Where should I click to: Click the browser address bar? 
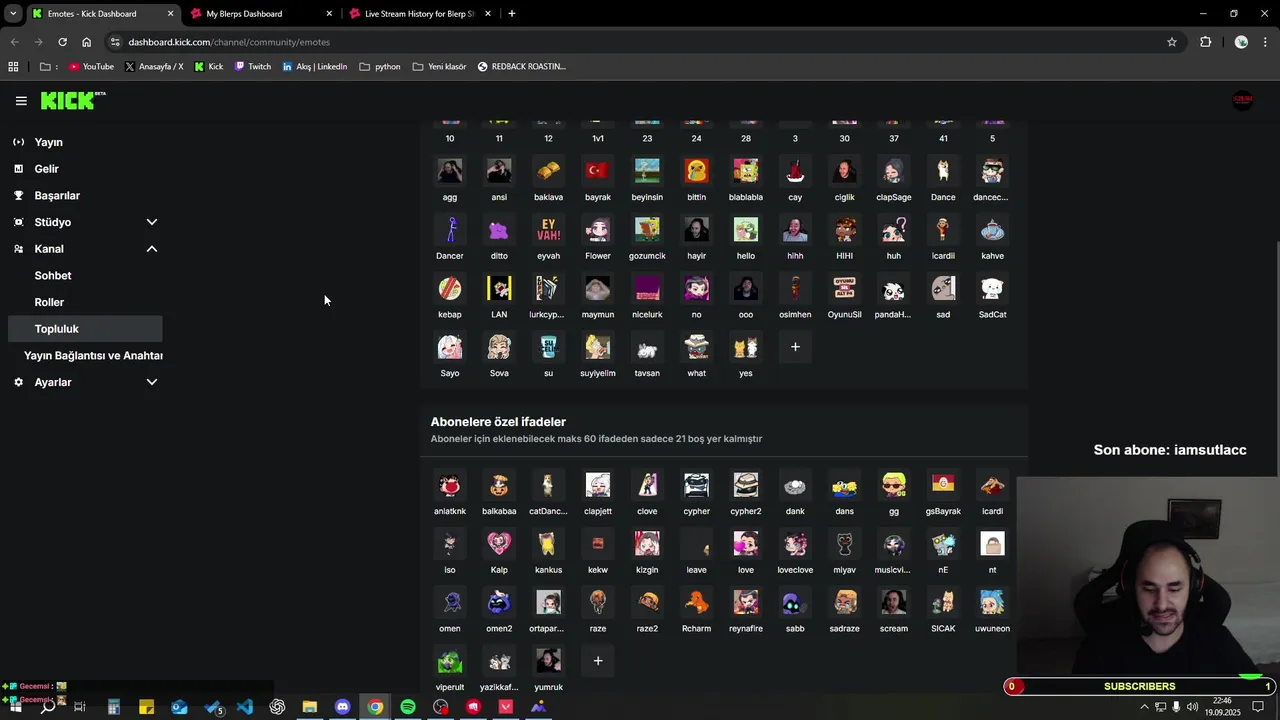pos(640,42)
